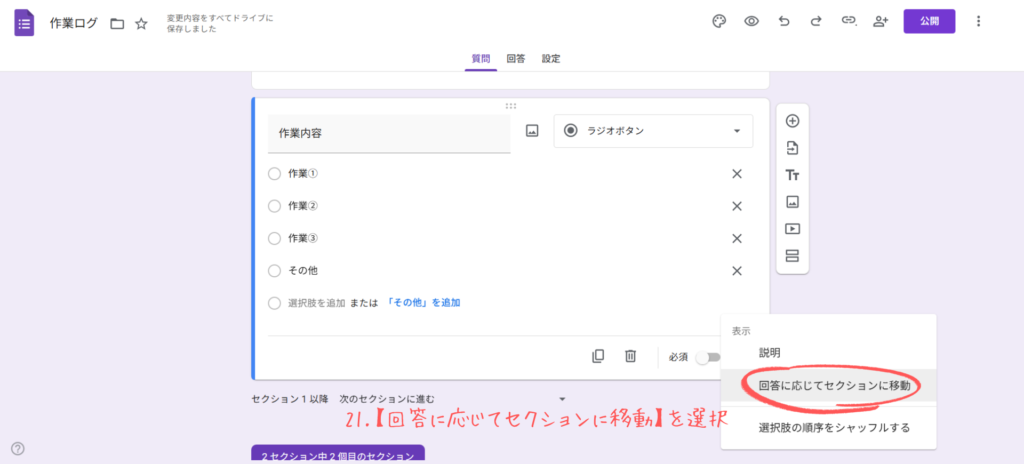1024x464 pixels.
Task: Click the 作業ログ form title
Action: 74,24
